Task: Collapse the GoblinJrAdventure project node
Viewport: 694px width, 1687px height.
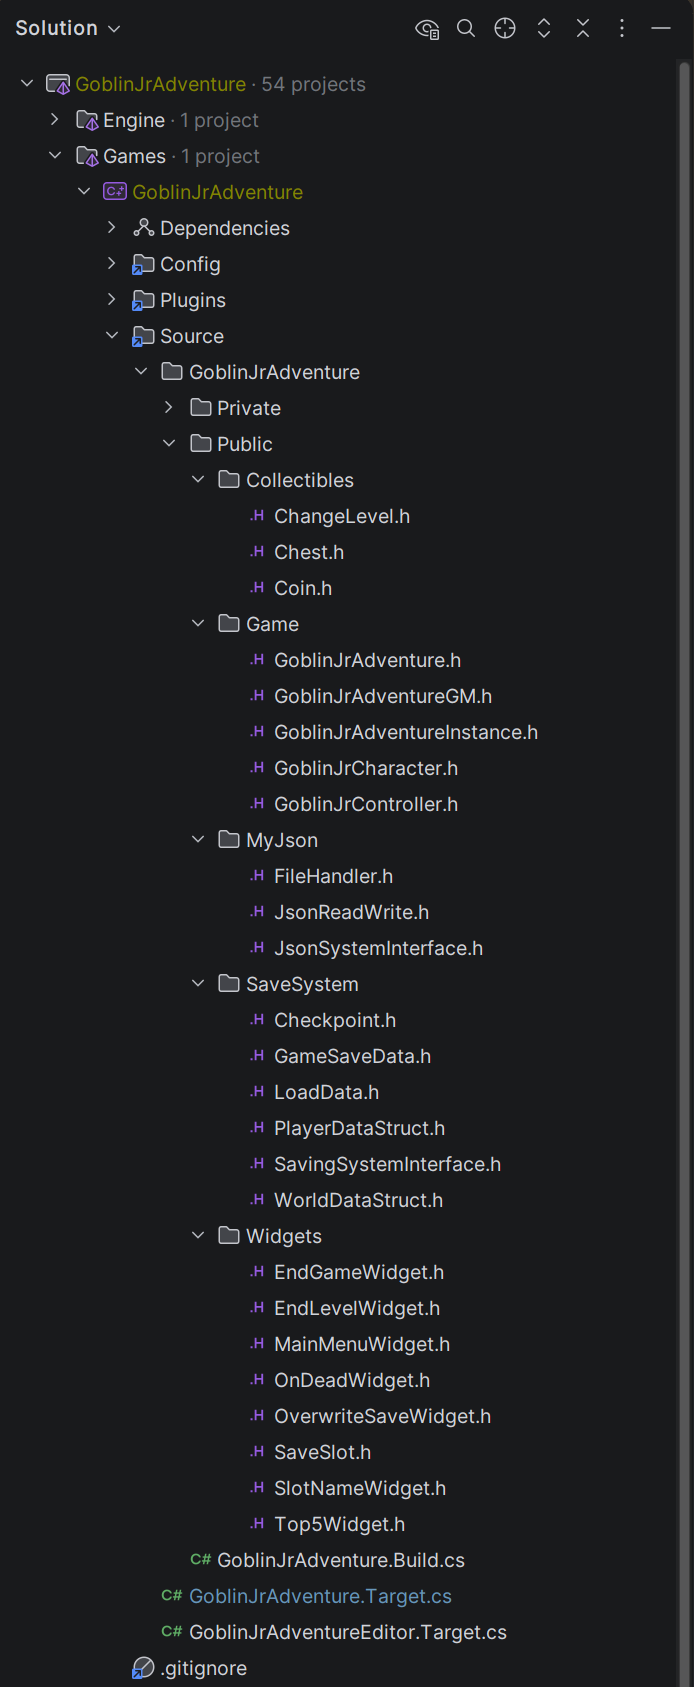Action: [84, 191]
